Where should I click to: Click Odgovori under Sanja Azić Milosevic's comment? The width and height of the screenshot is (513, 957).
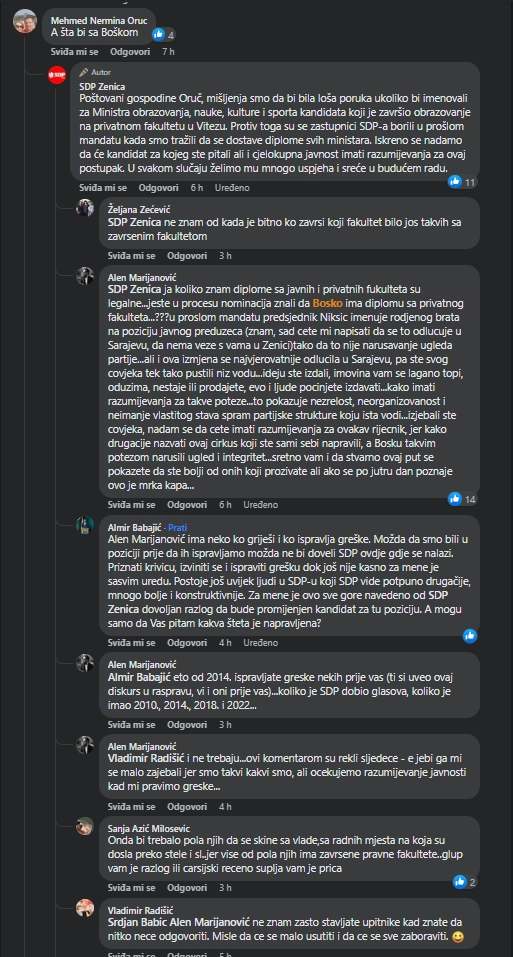coord(187,886)
